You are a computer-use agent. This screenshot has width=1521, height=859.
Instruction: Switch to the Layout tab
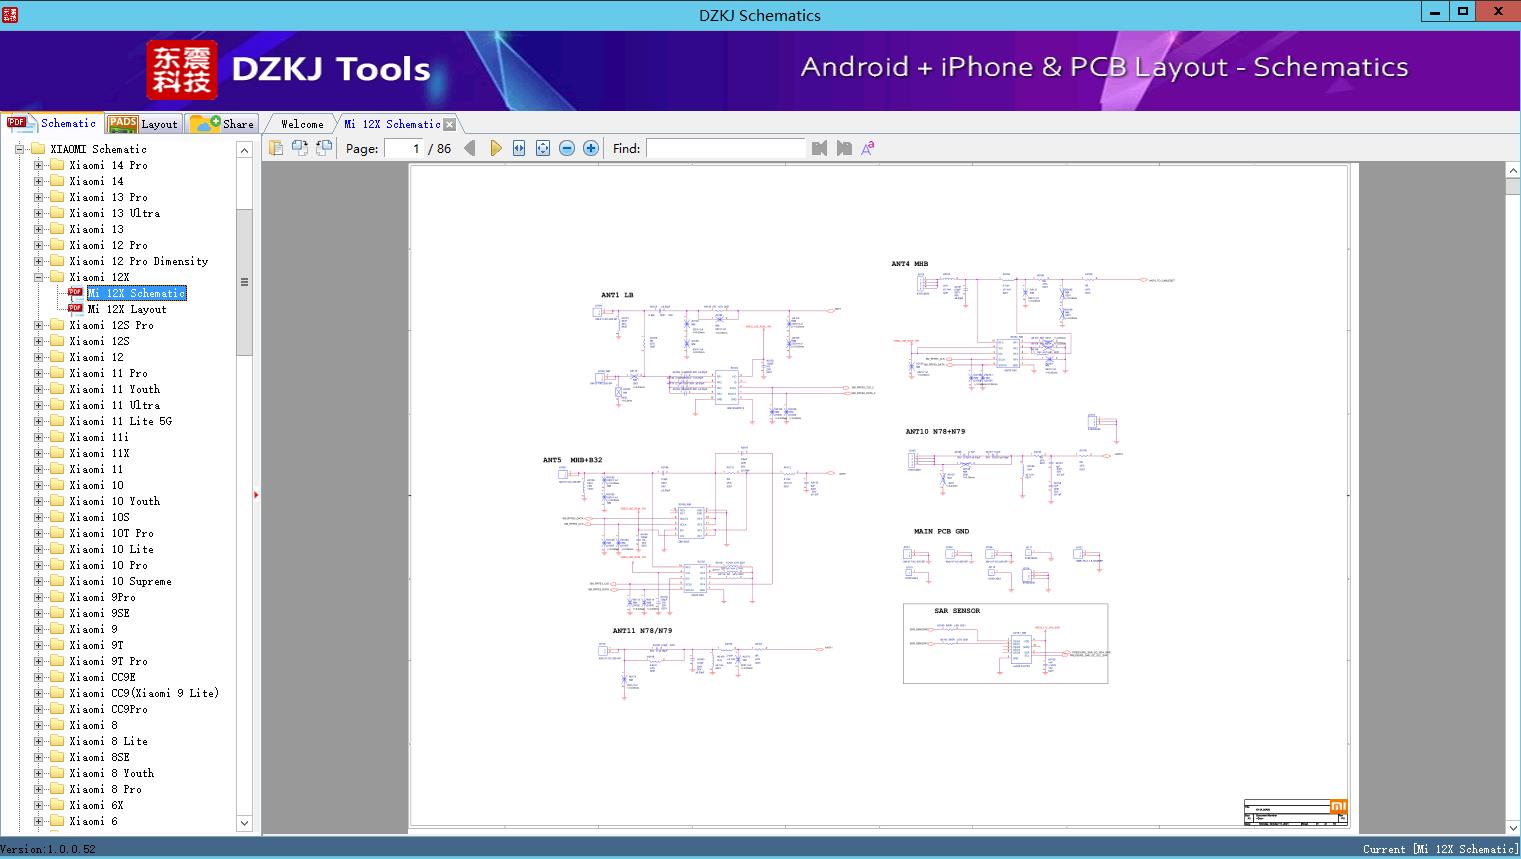143,124
